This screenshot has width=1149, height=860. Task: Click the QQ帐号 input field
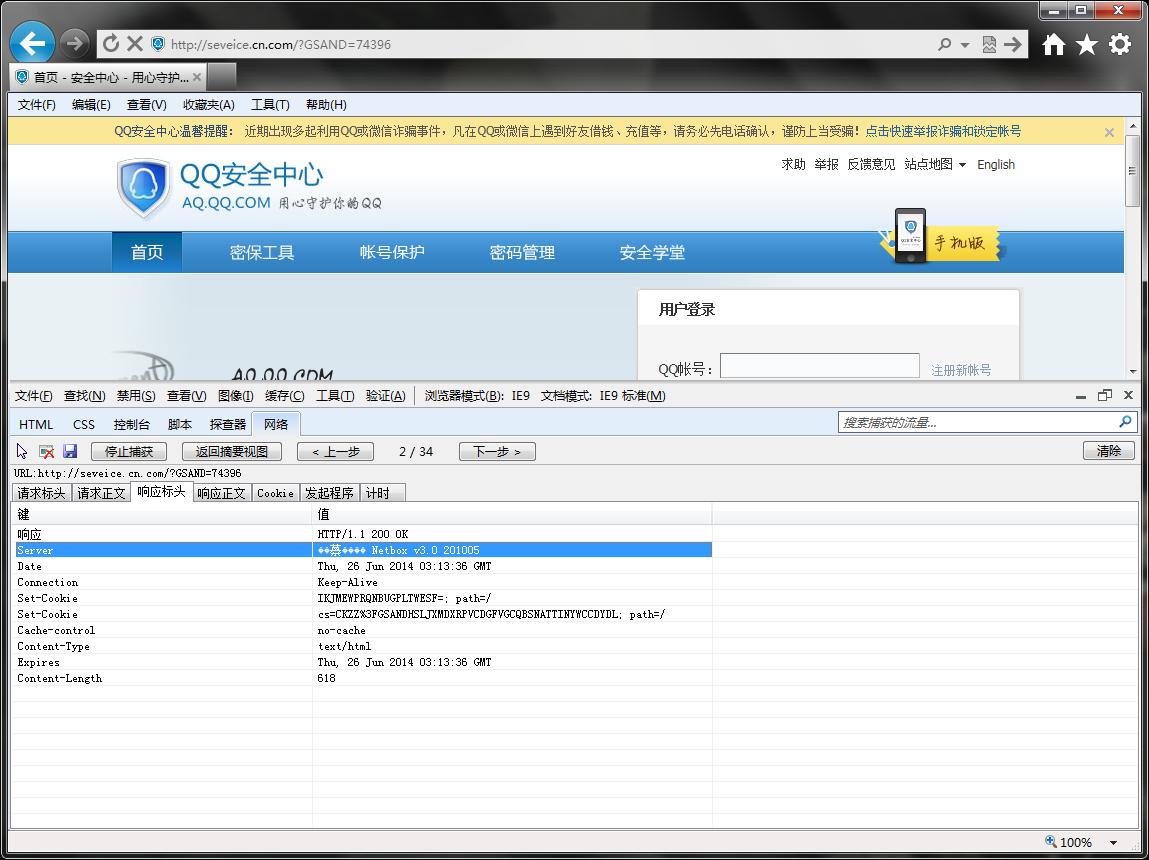[819, 366]
